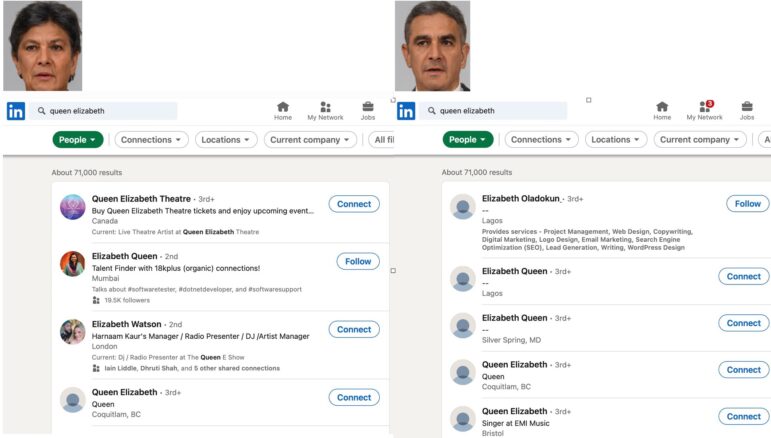Open the Locations filter in left window

click(226, 140)
